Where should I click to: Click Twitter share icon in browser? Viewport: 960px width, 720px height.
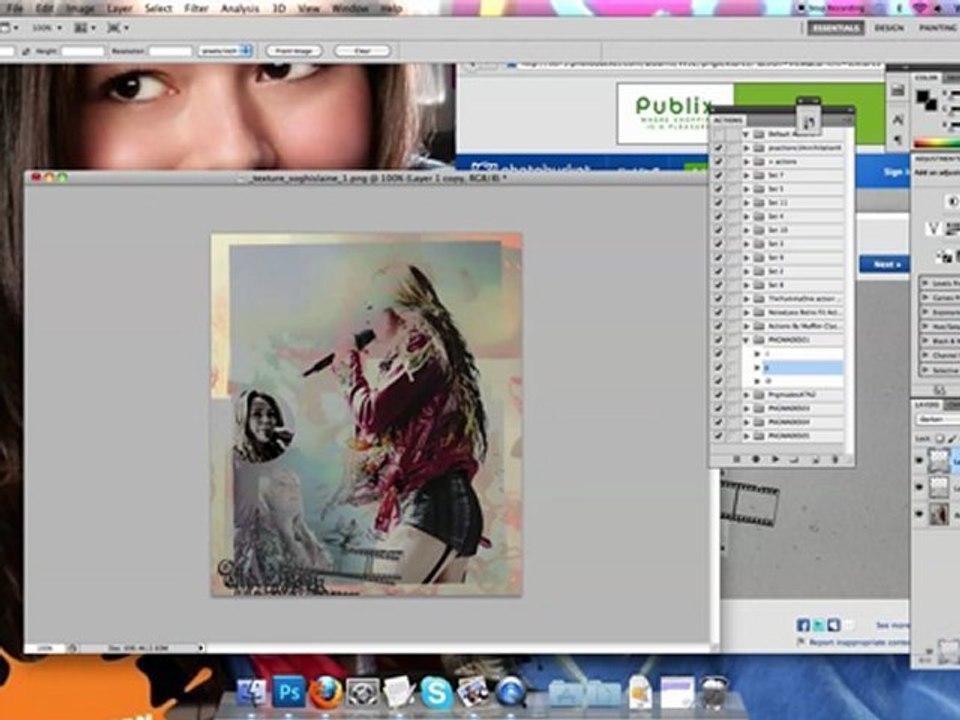[819, 625]
